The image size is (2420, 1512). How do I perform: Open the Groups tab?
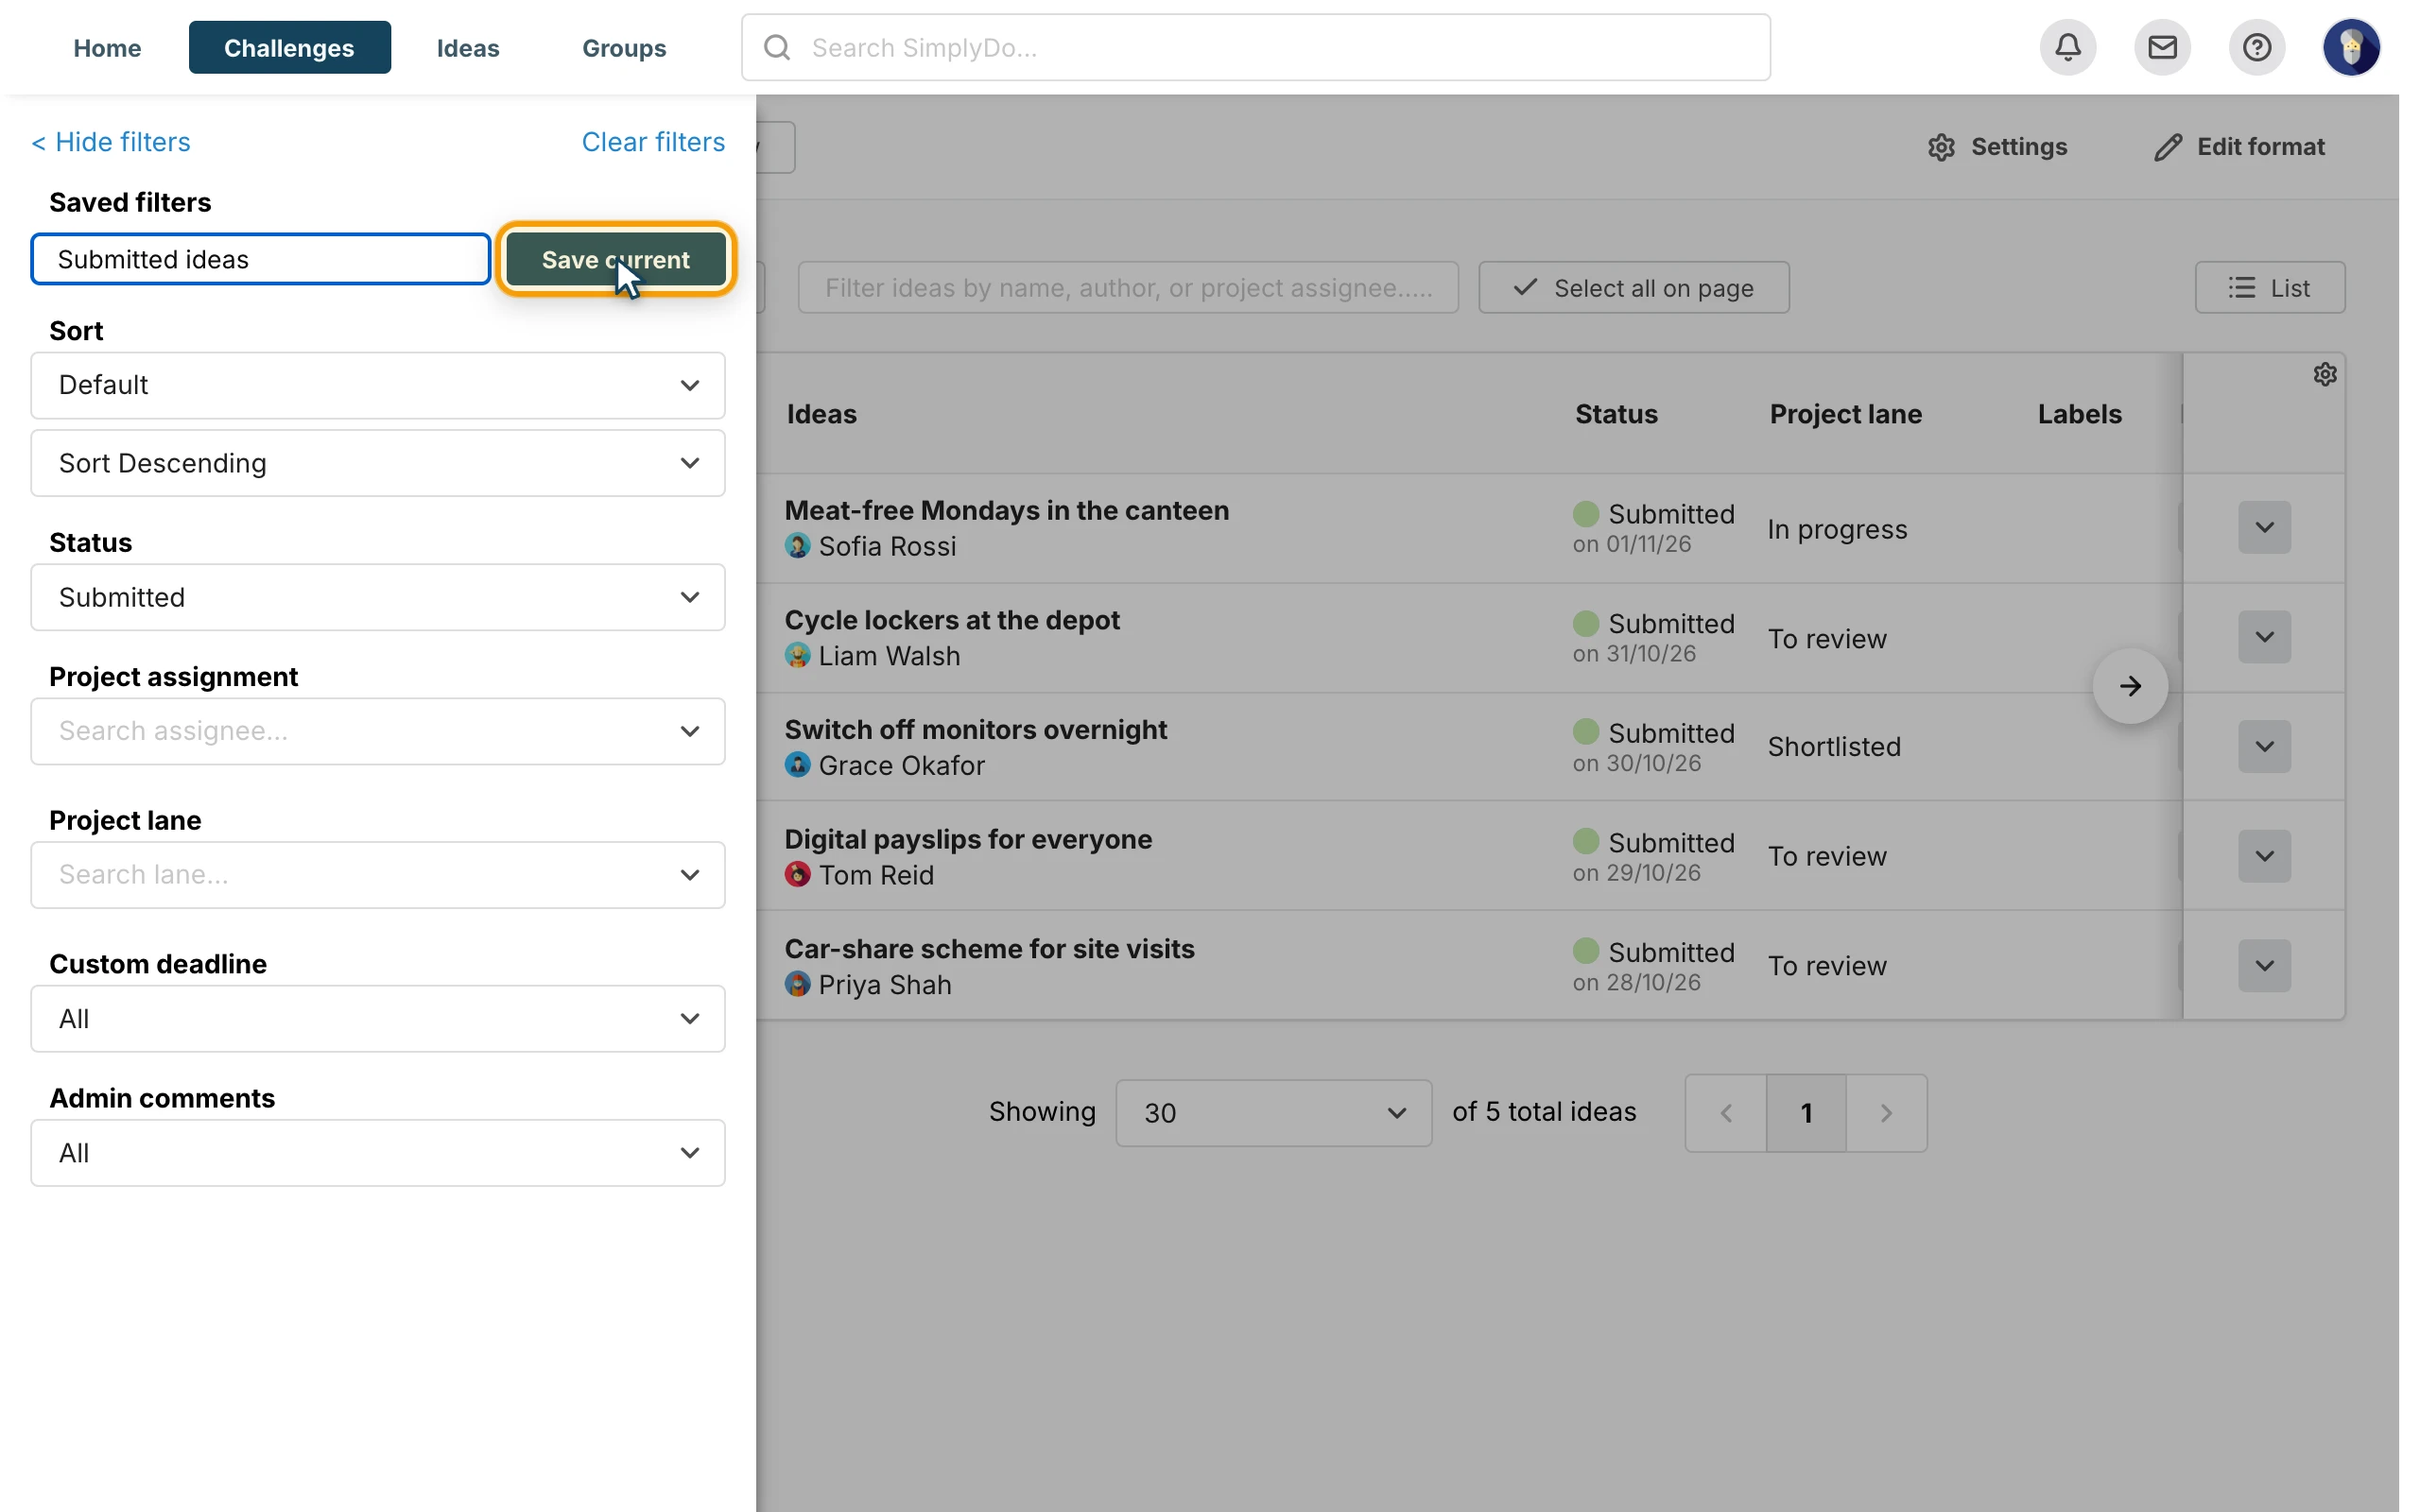624,47
